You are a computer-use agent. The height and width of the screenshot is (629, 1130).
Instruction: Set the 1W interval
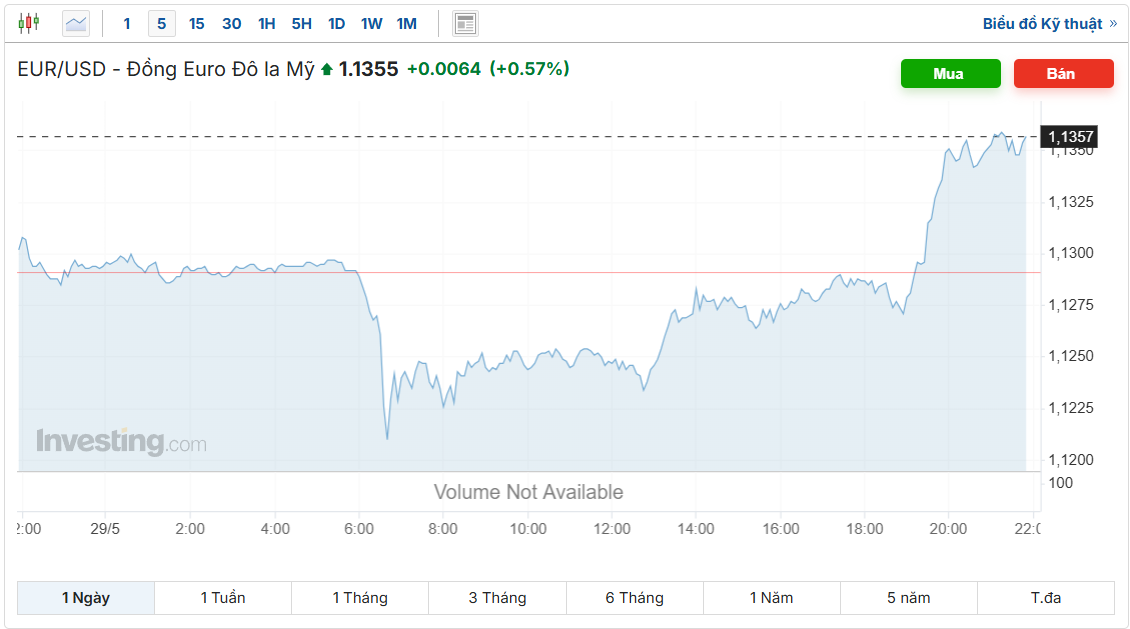click(372, 24)
